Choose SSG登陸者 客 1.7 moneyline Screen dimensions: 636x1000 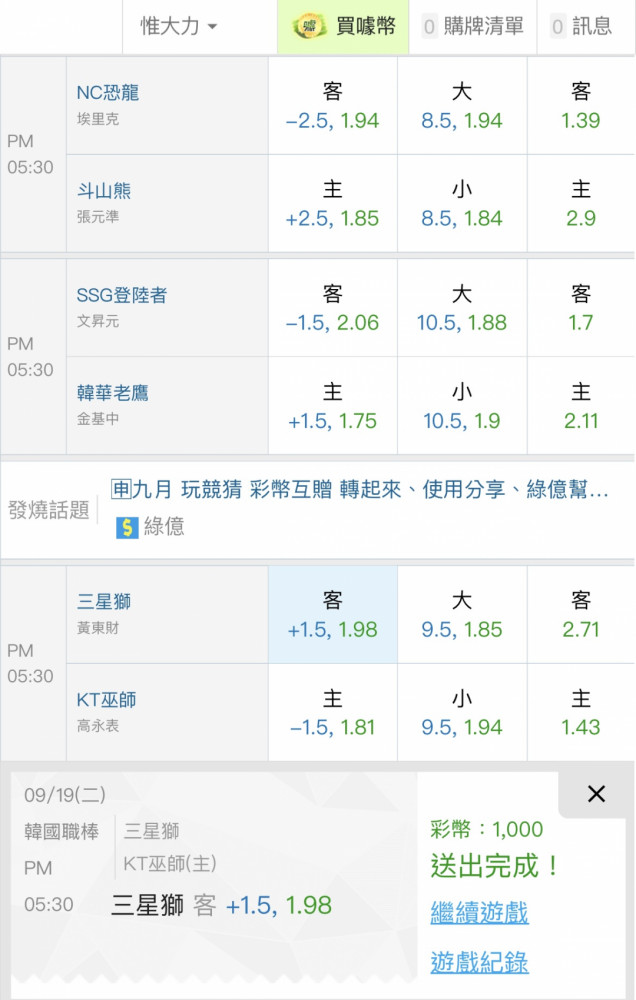click(581, 308)
